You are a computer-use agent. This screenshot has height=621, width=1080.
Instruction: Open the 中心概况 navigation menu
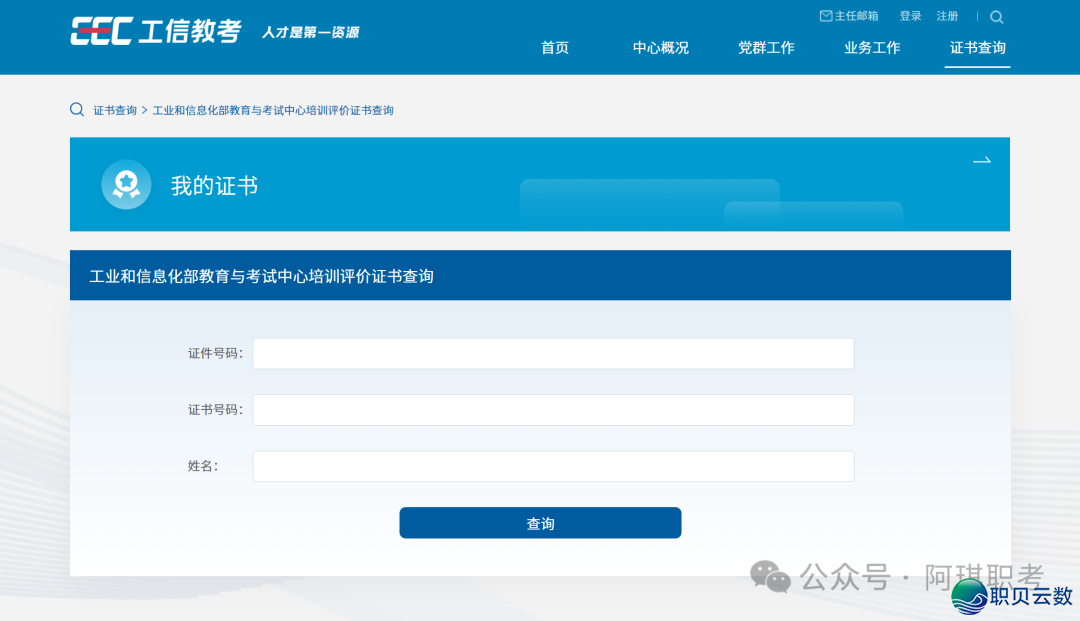[660, 48]
